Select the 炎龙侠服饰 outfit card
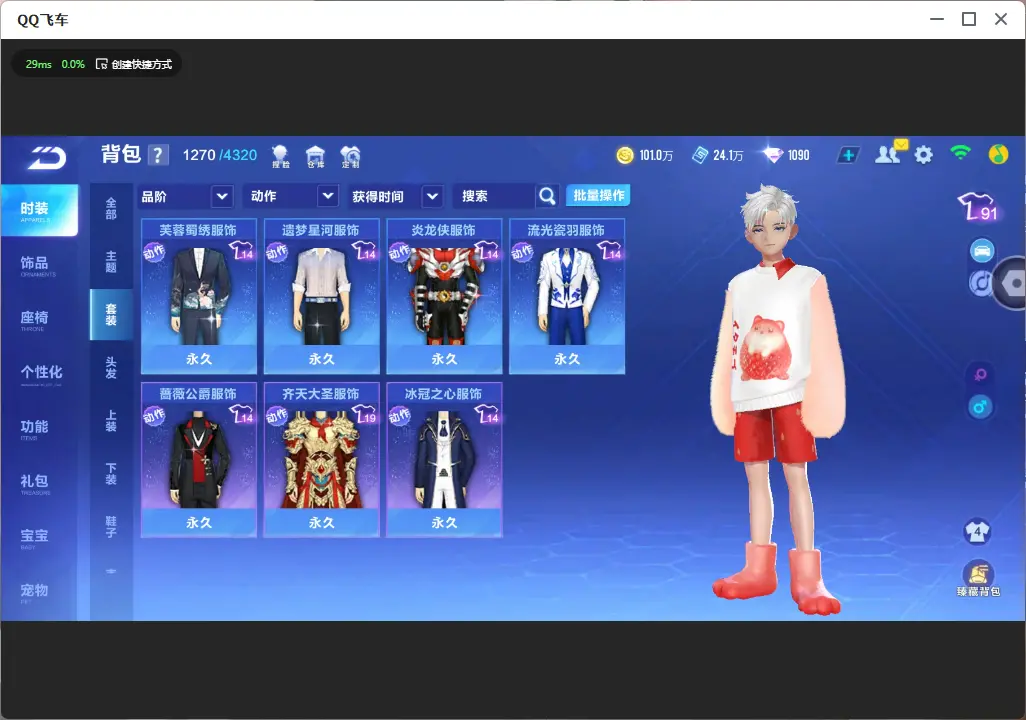 click(x=444, y=297)
